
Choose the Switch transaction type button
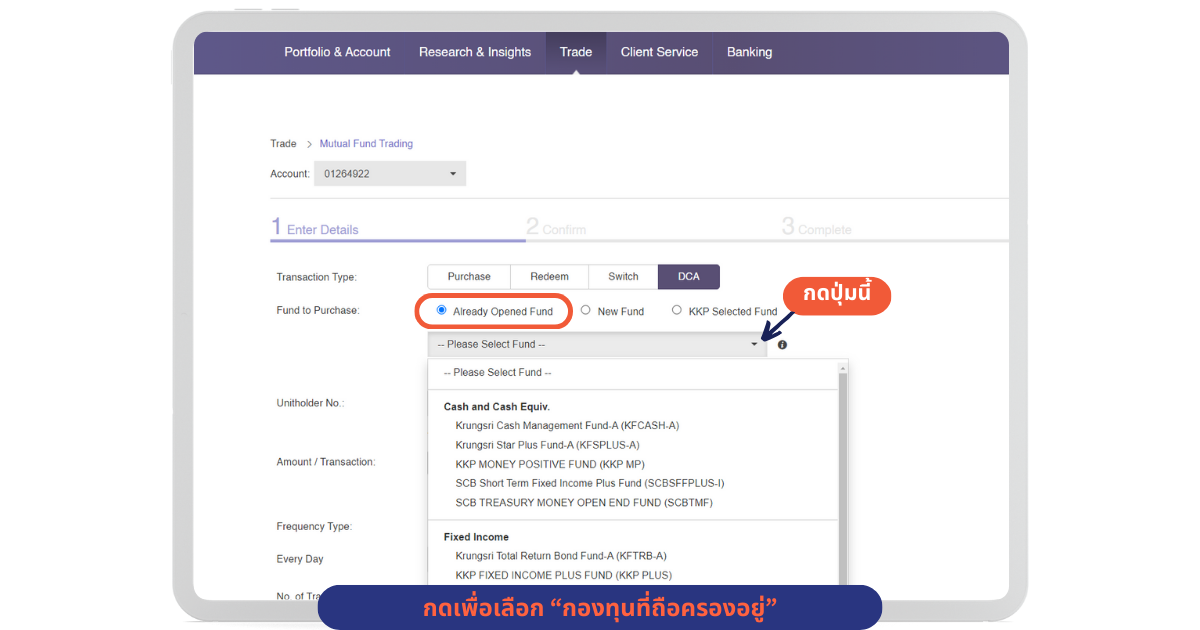pos(623,277)
